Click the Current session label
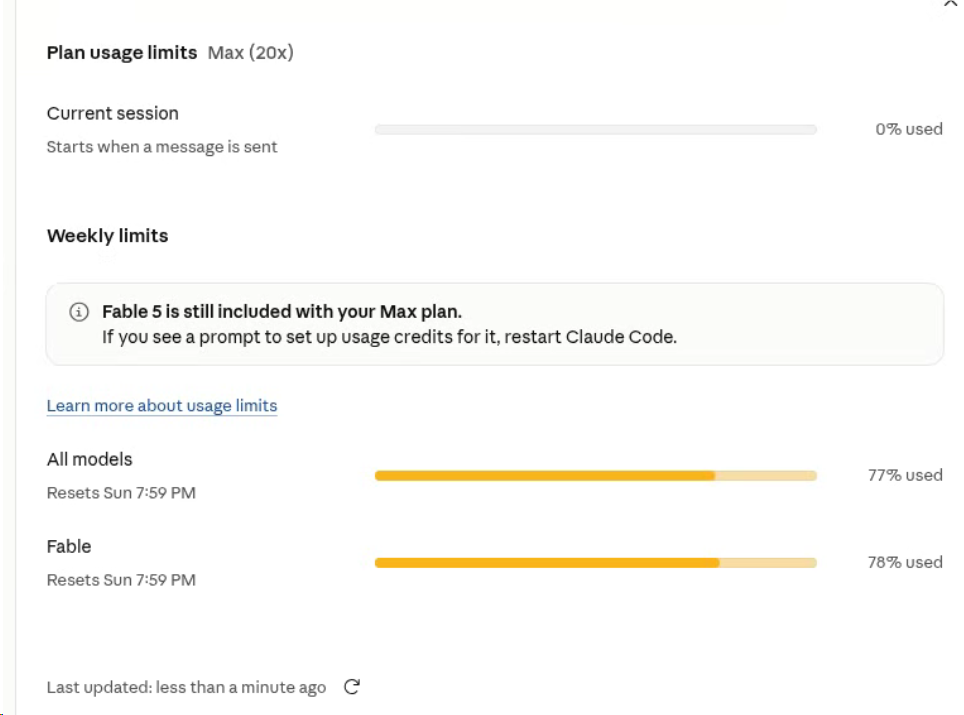The height and width of the screenshot is (715, 964). pos(113,113)
